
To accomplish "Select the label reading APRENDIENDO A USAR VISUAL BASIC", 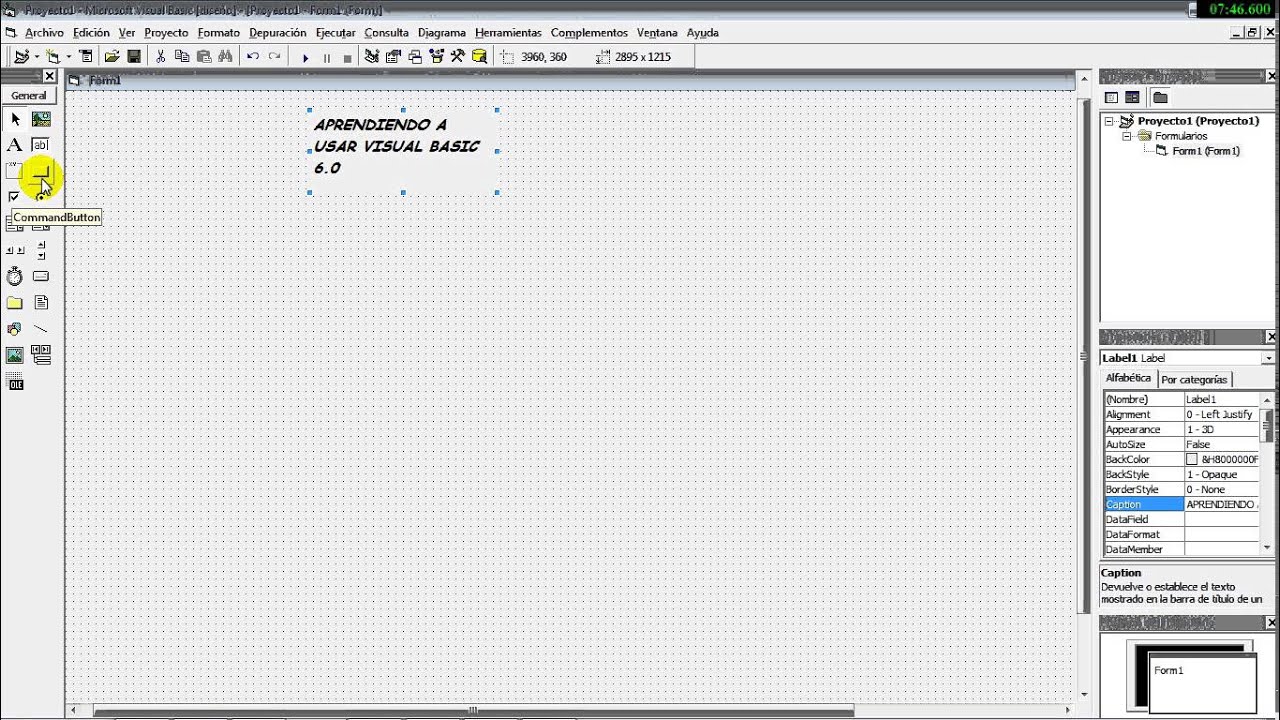I will (x=403, y=151).
